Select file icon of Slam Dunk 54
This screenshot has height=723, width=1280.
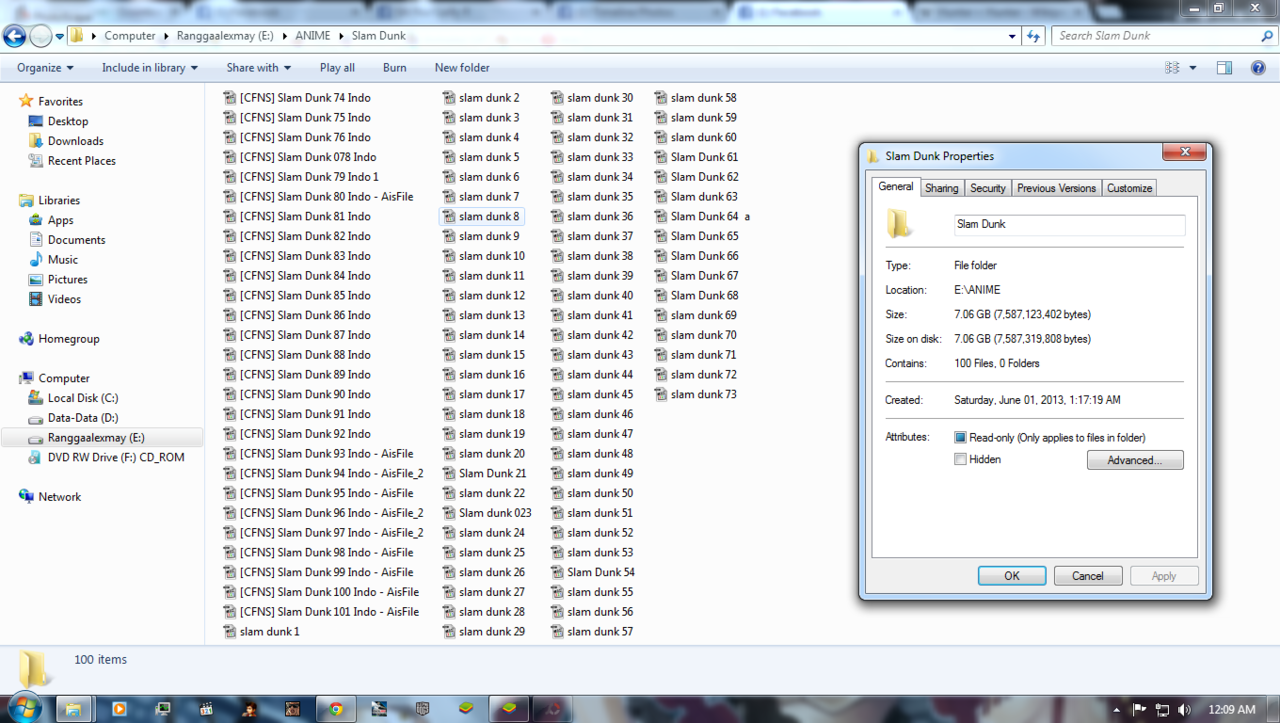point(558,572)
